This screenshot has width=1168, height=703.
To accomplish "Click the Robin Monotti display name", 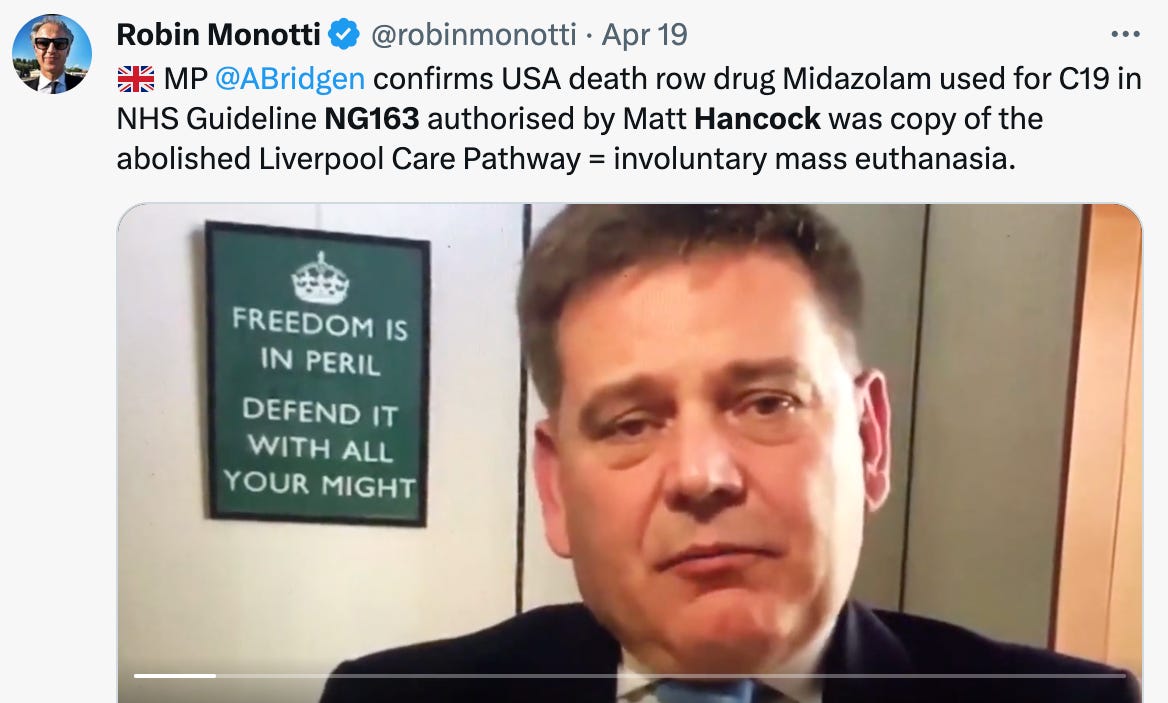I will pos(218,35).
